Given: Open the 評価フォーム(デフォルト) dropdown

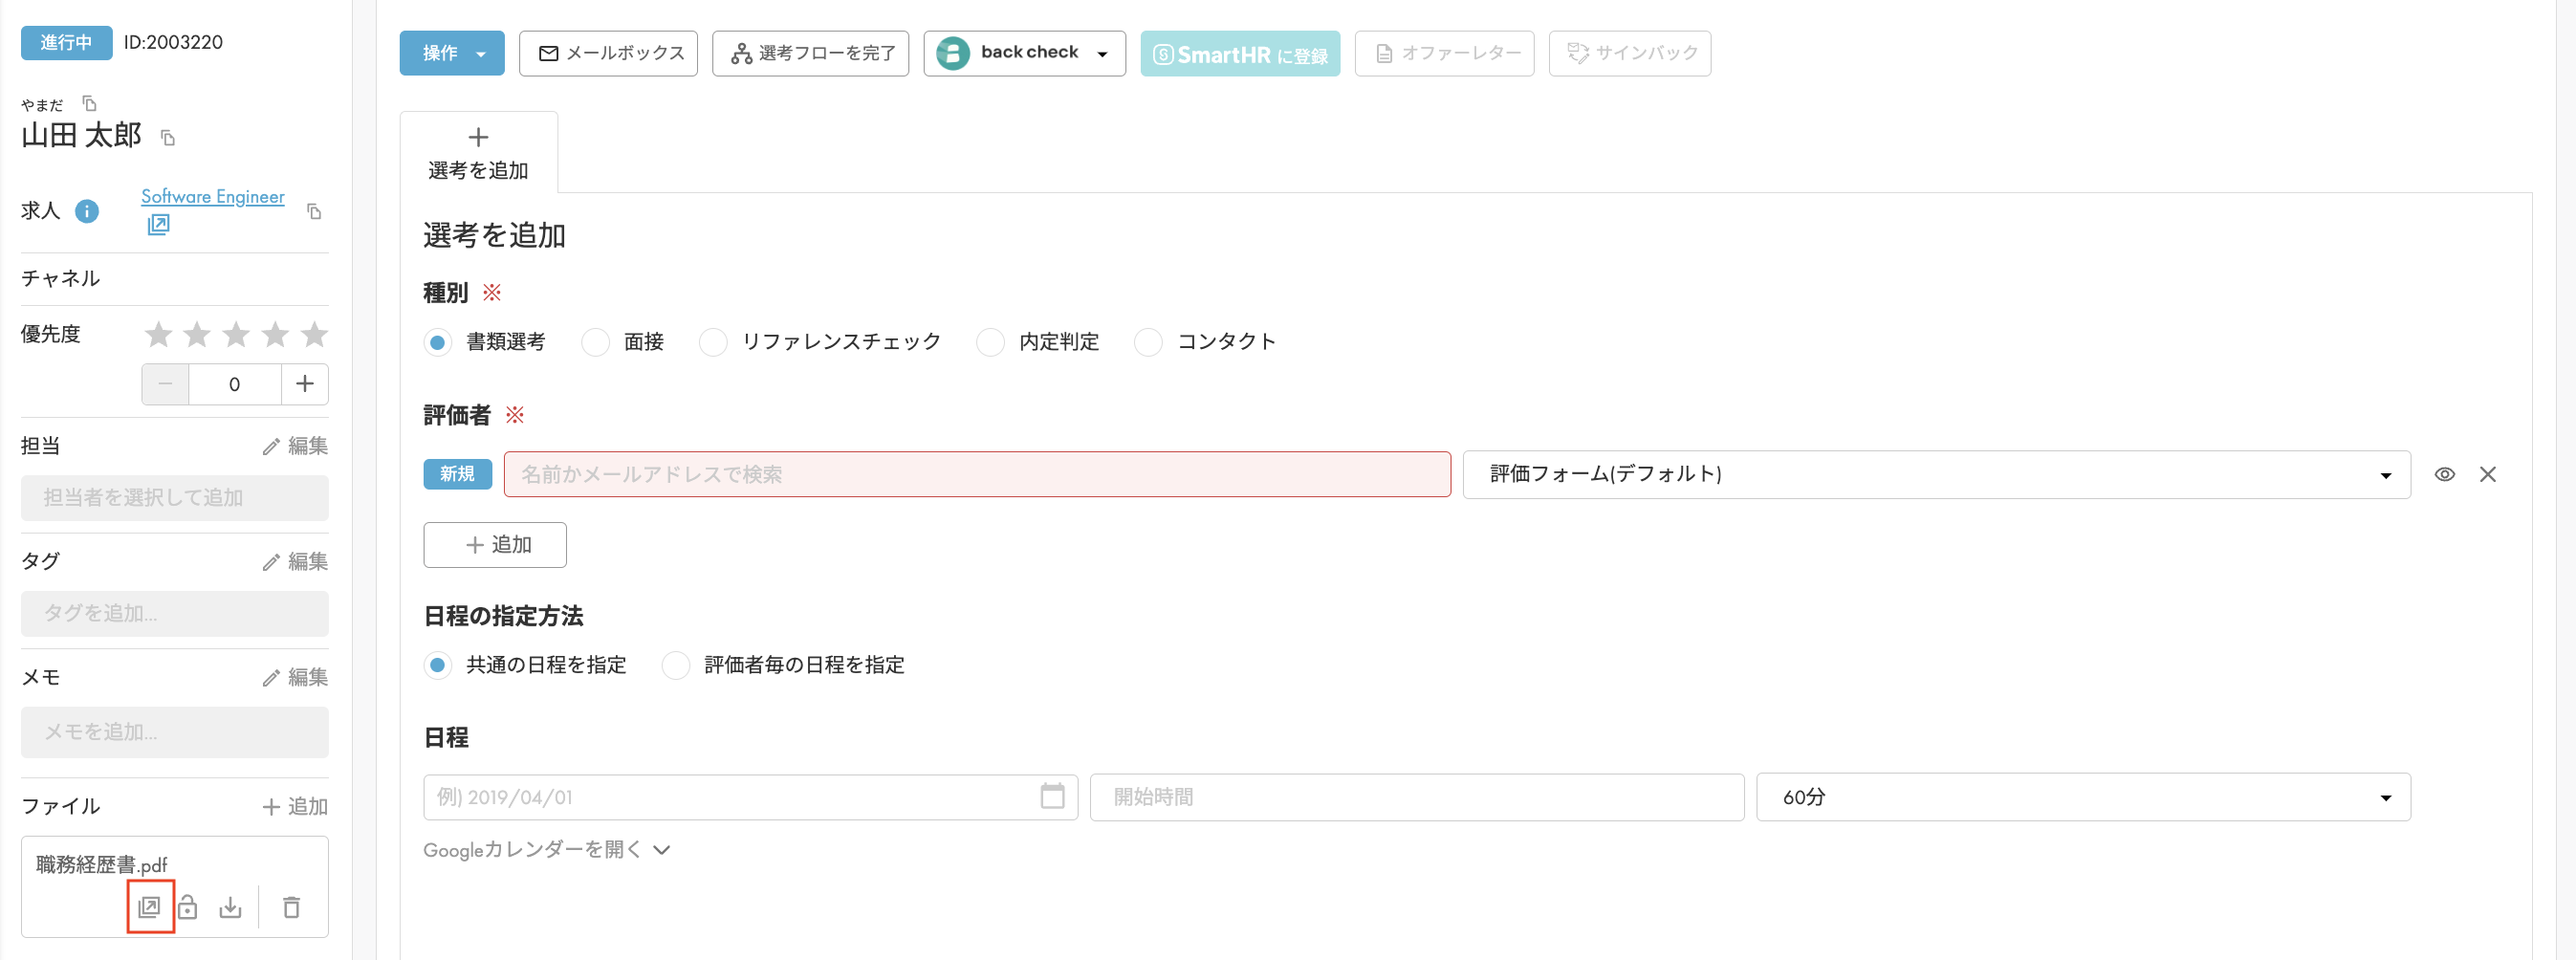Looking at the screenshot, I should click(2386, 474).
